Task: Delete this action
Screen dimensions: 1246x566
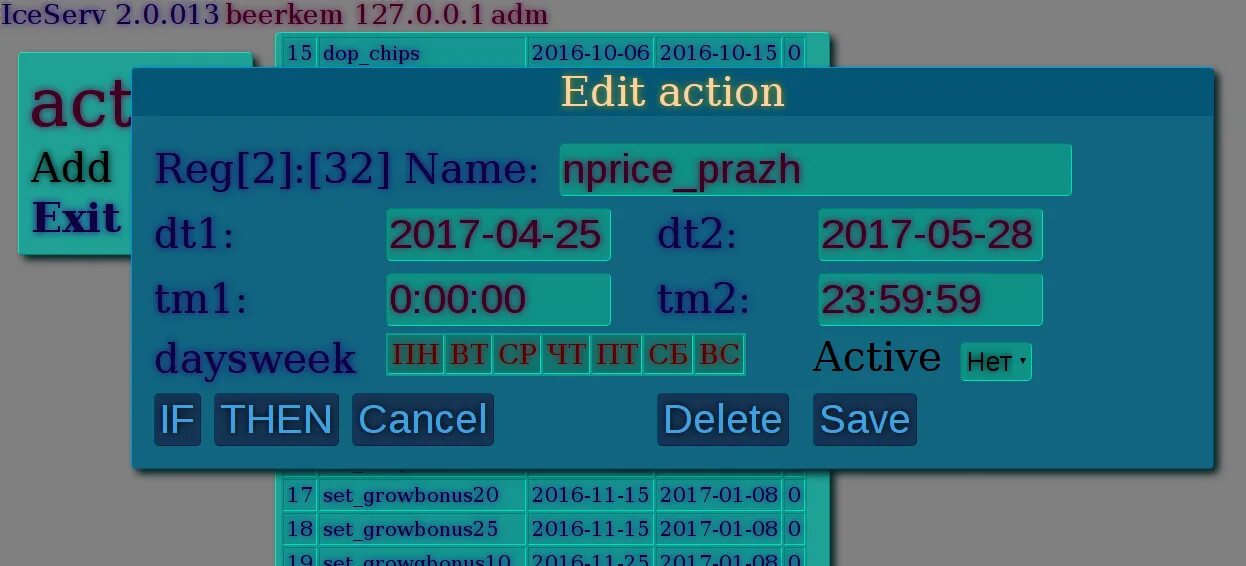Action: (723, 419)
